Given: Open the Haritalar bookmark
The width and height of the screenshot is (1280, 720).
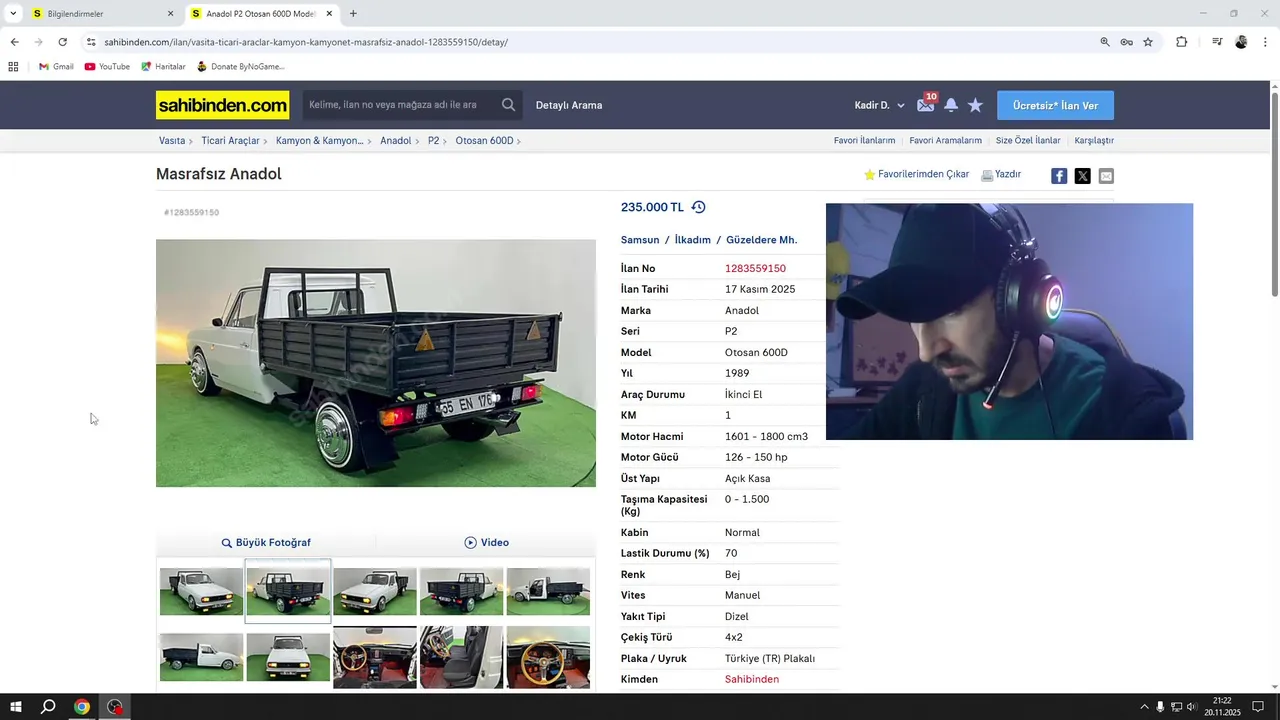Looking at the screenshot, I should pos(163,67).
